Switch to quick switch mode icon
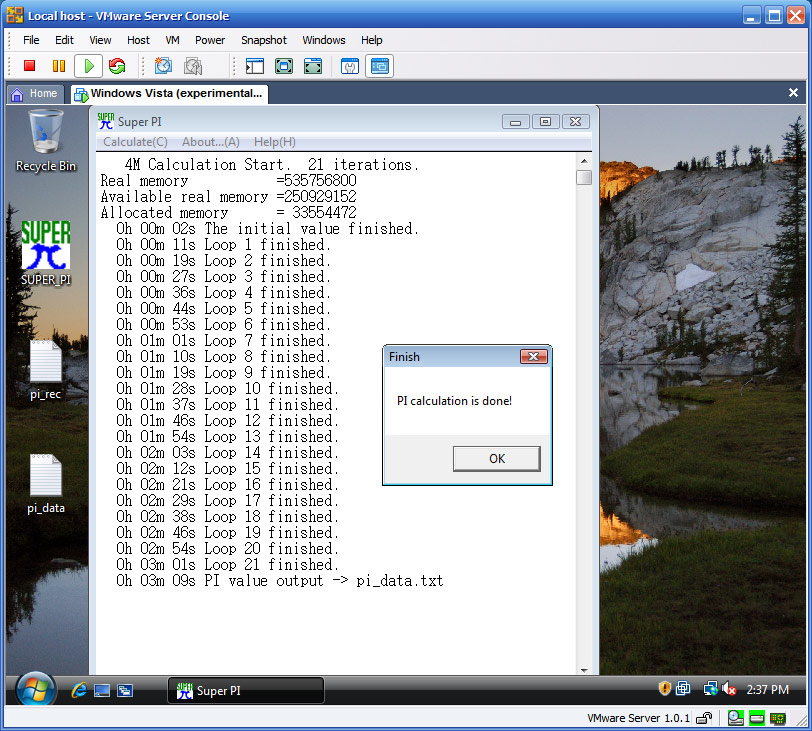 (284, 66)
